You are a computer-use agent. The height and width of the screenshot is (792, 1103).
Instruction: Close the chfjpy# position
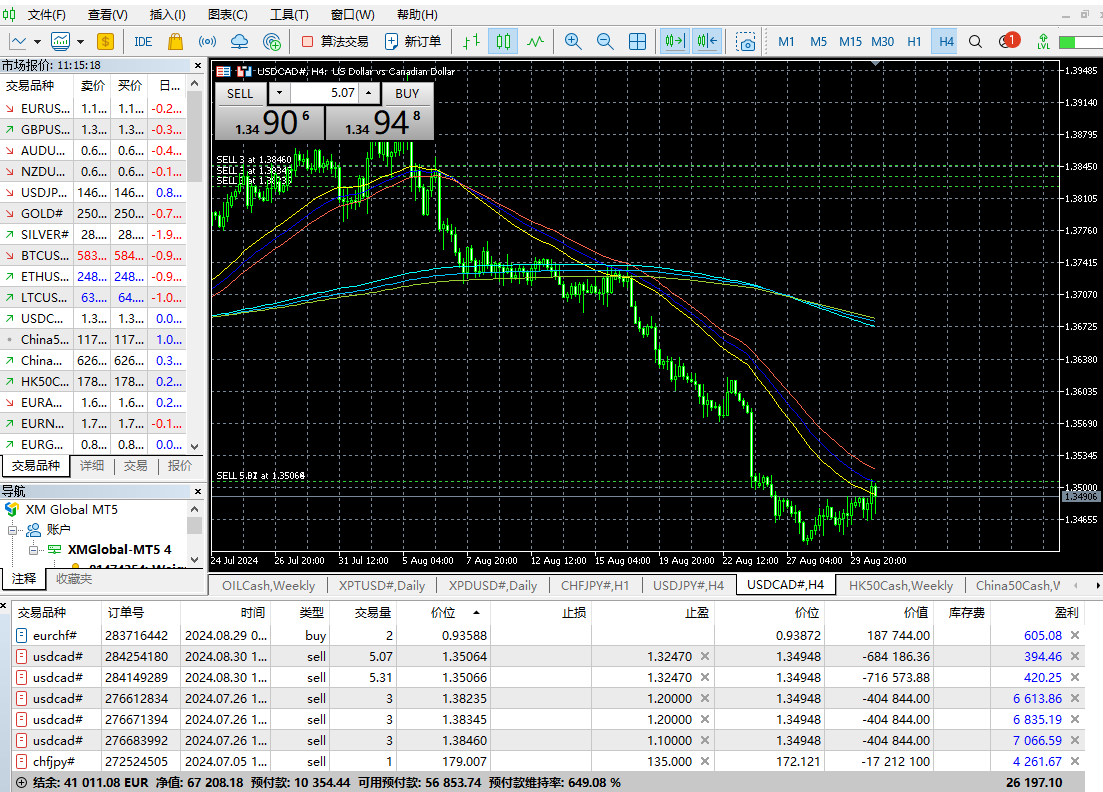[x=1075, y=761]
